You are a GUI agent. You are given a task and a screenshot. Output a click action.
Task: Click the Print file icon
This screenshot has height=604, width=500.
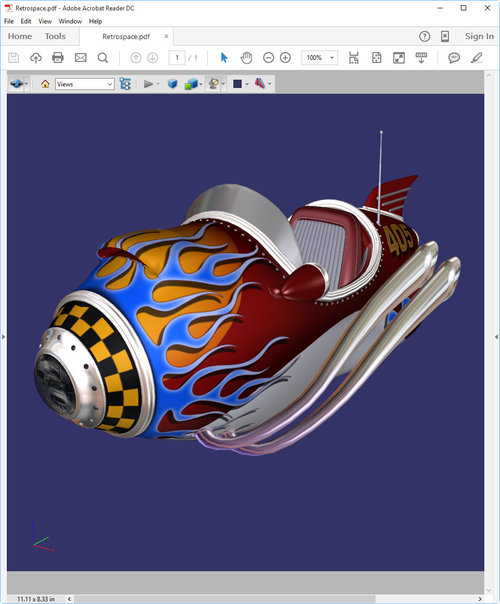point(58,58)
